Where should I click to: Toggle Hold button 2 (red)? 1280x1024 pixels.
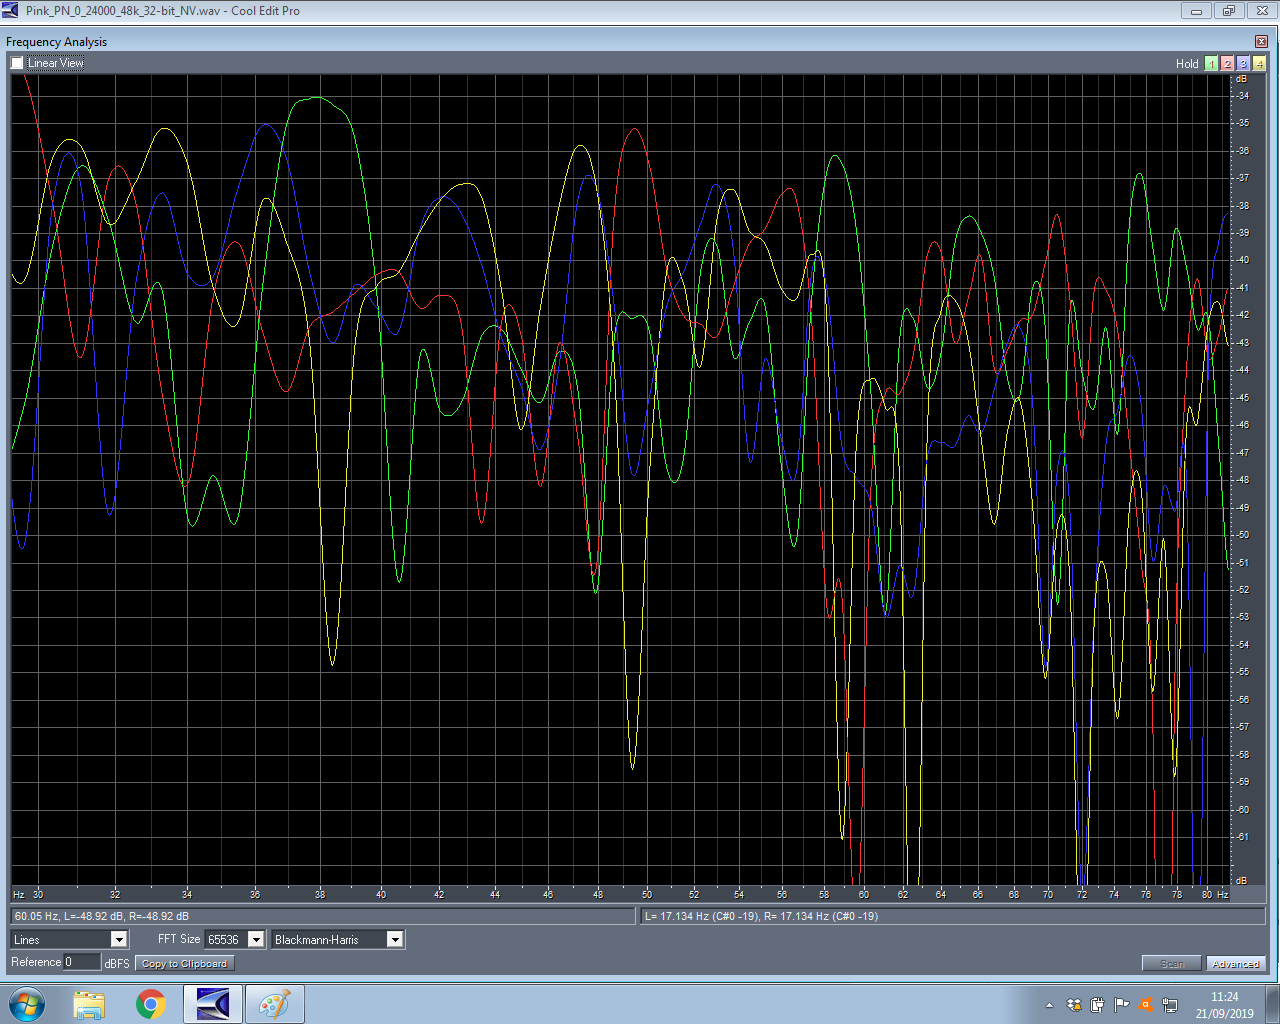(1227, 63)
